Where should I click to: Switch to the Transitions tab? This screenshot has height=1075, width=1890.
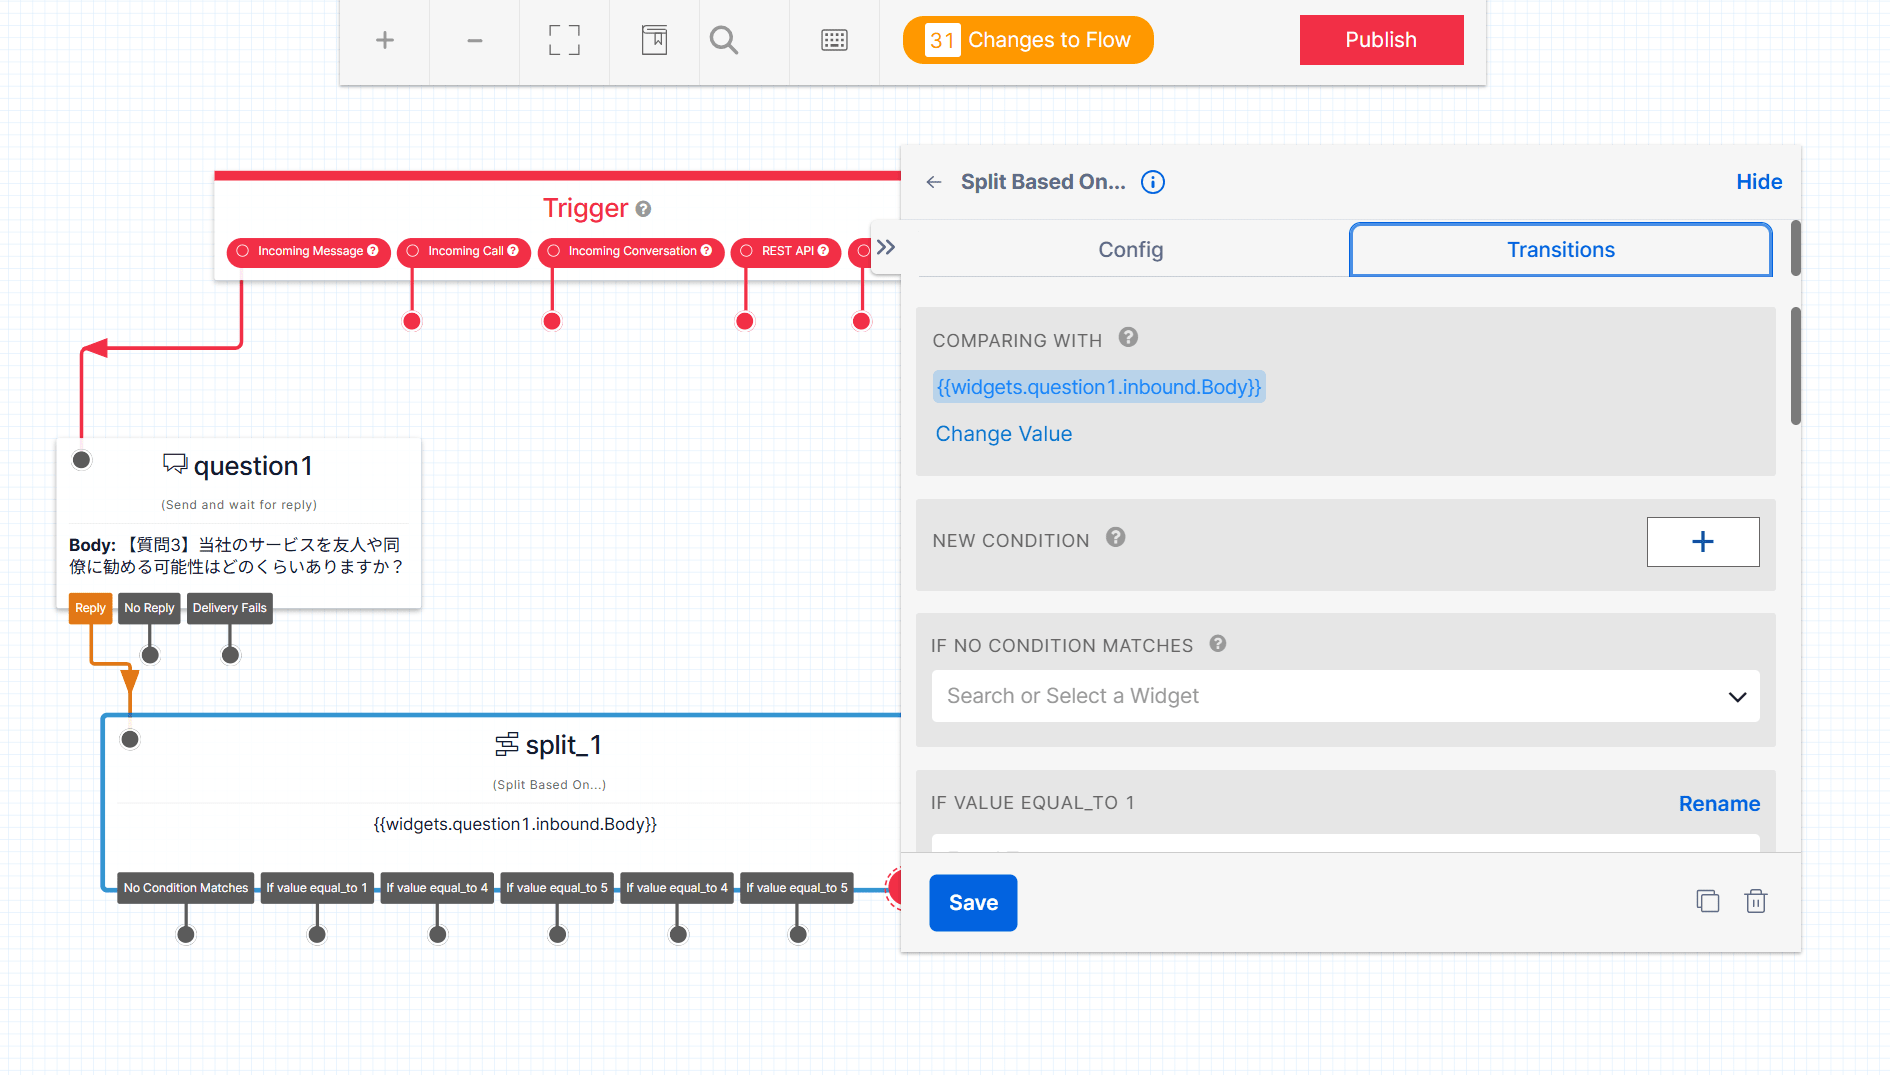click(x=1560, y=250)
